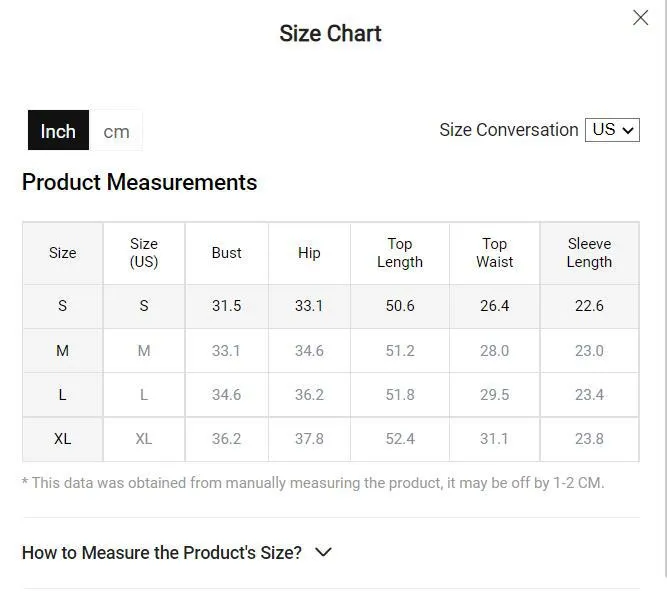This screenshot has height=599, width=667.
Task: Click the Size Conversation label
Action: 509,130
